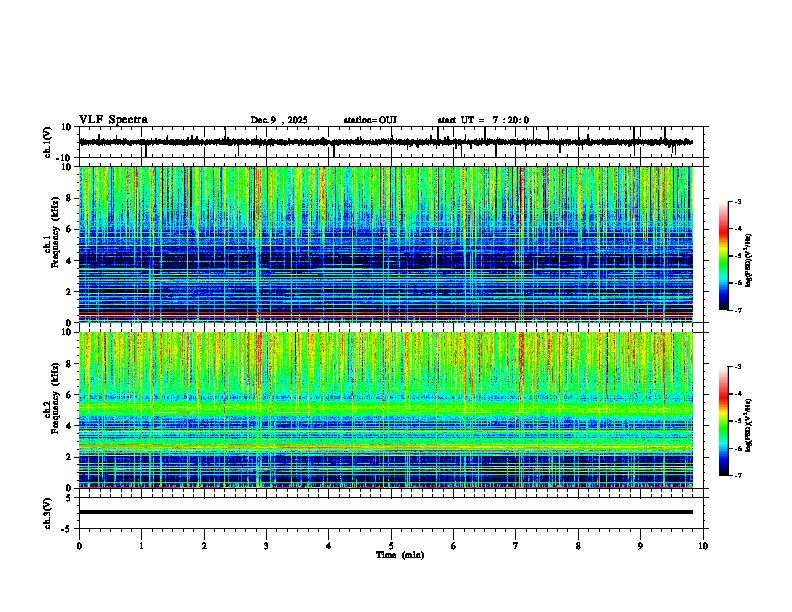Image resolution: width=792 pixels, height=612 pixels.
Task: Click the time axis tick label "7"
Action: point(516,546)
